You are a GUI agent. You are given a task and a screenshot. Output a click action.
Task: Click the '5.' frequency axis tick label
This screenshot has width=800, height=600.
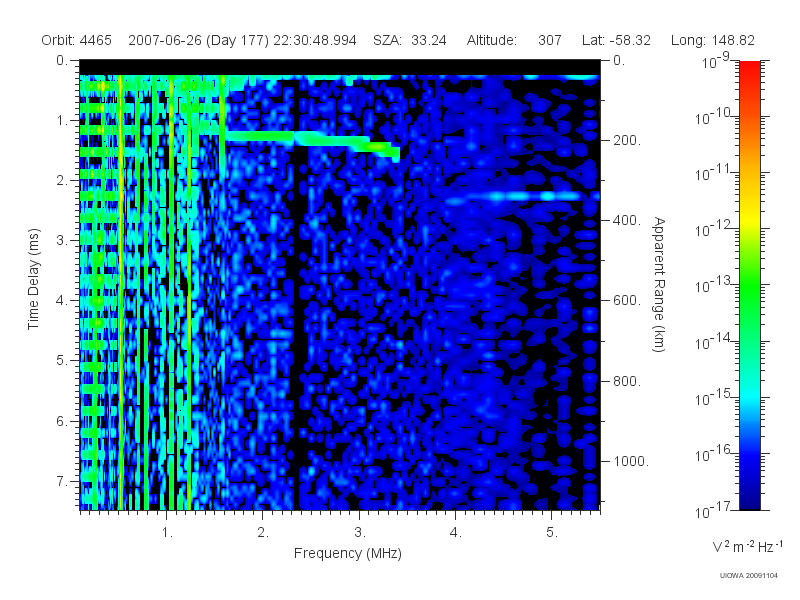[552, 533]
